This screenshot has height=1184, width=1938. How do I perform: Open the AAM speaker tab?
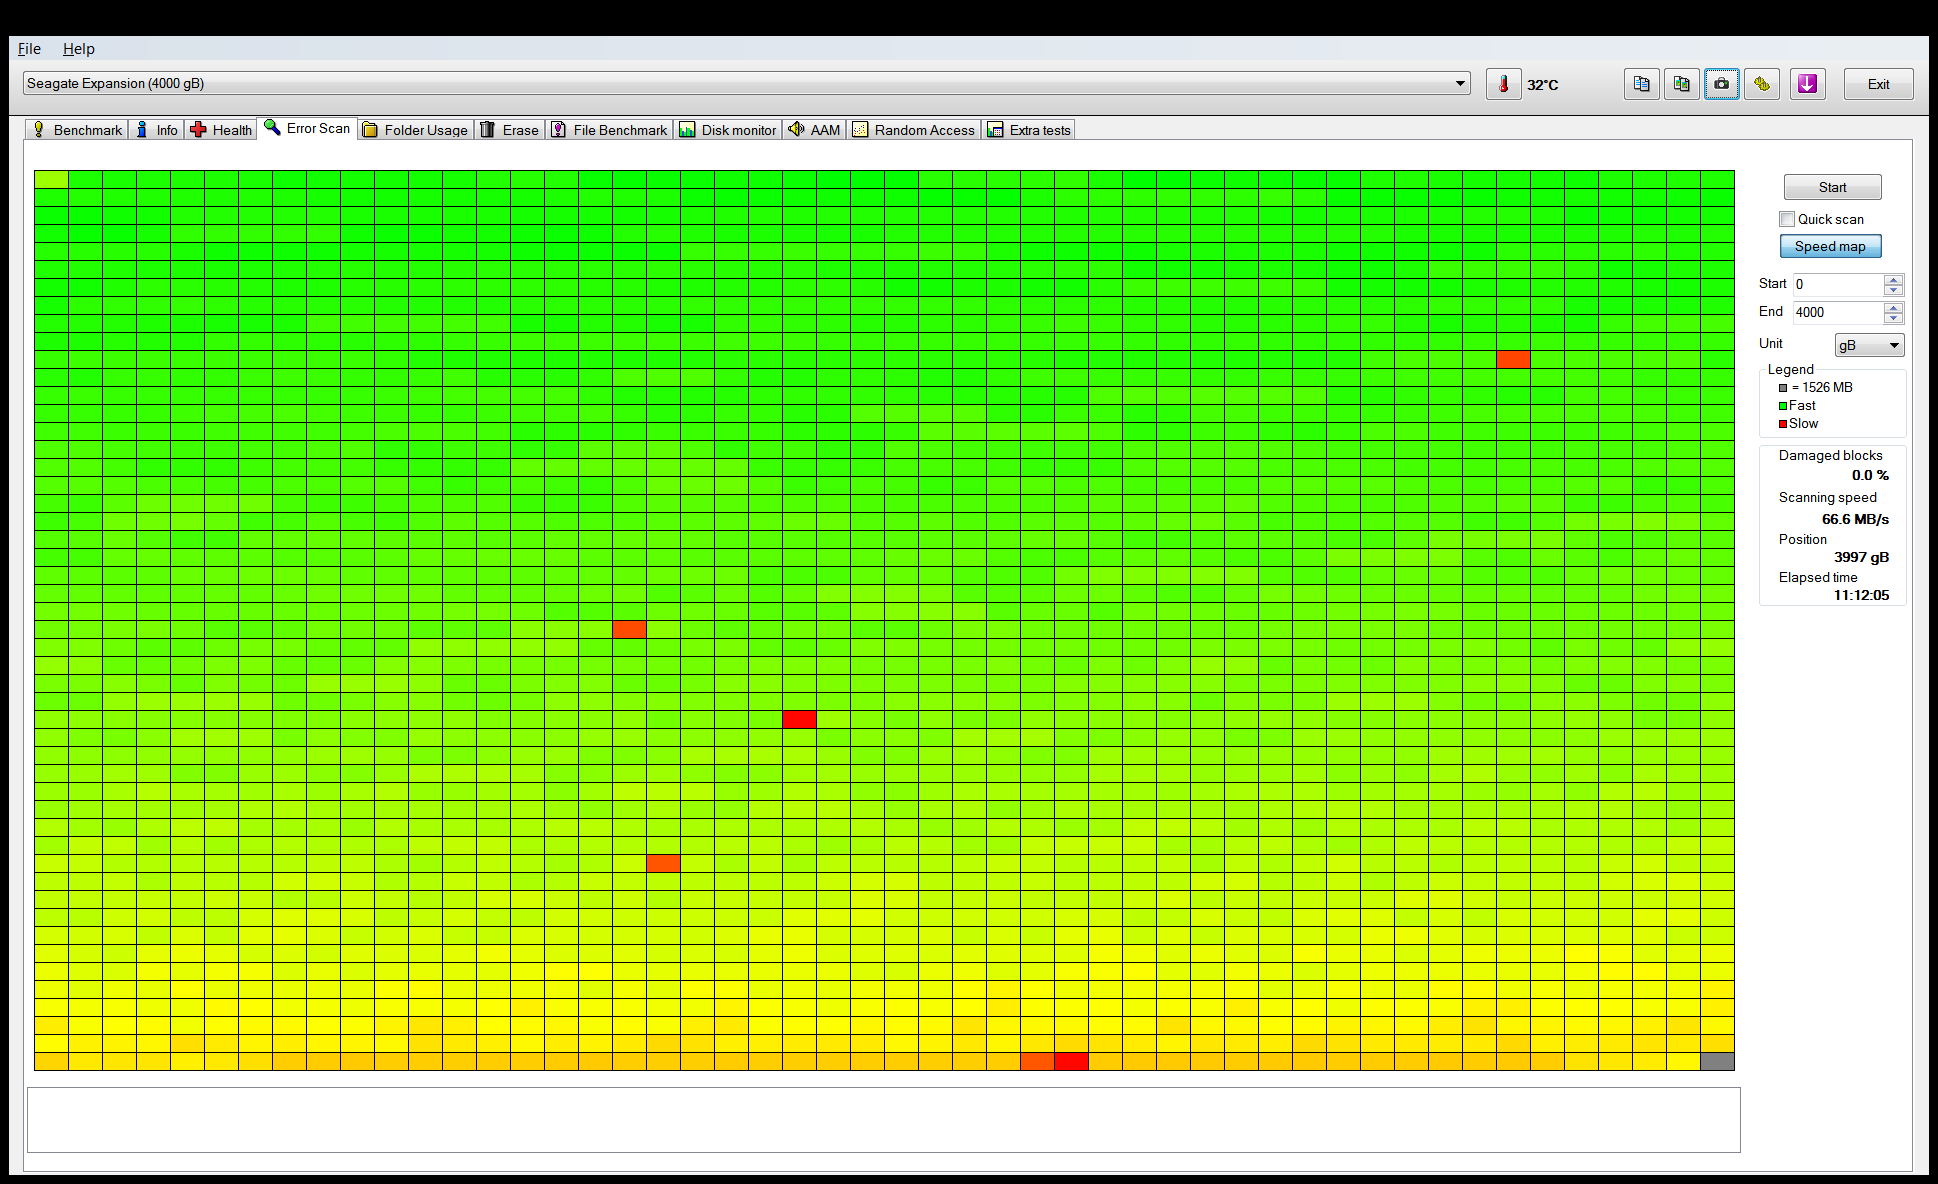pos(814,130)
